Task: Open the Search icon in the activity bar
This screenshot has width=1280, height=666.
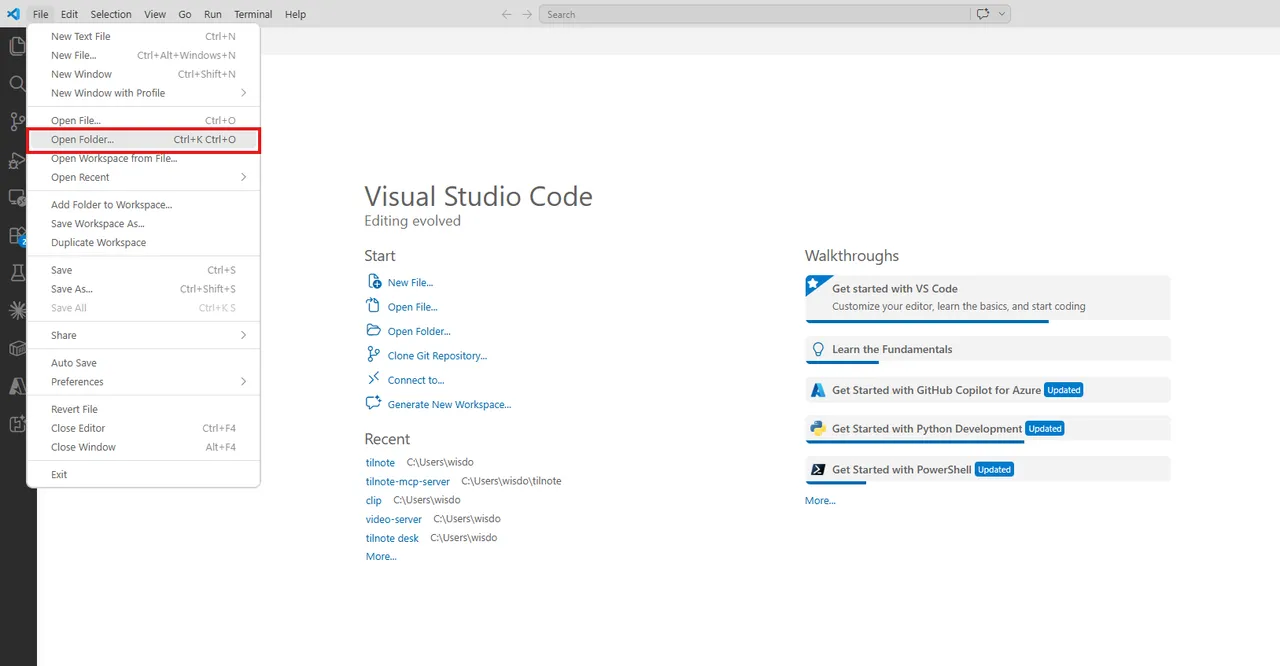Action: (17, 84)
